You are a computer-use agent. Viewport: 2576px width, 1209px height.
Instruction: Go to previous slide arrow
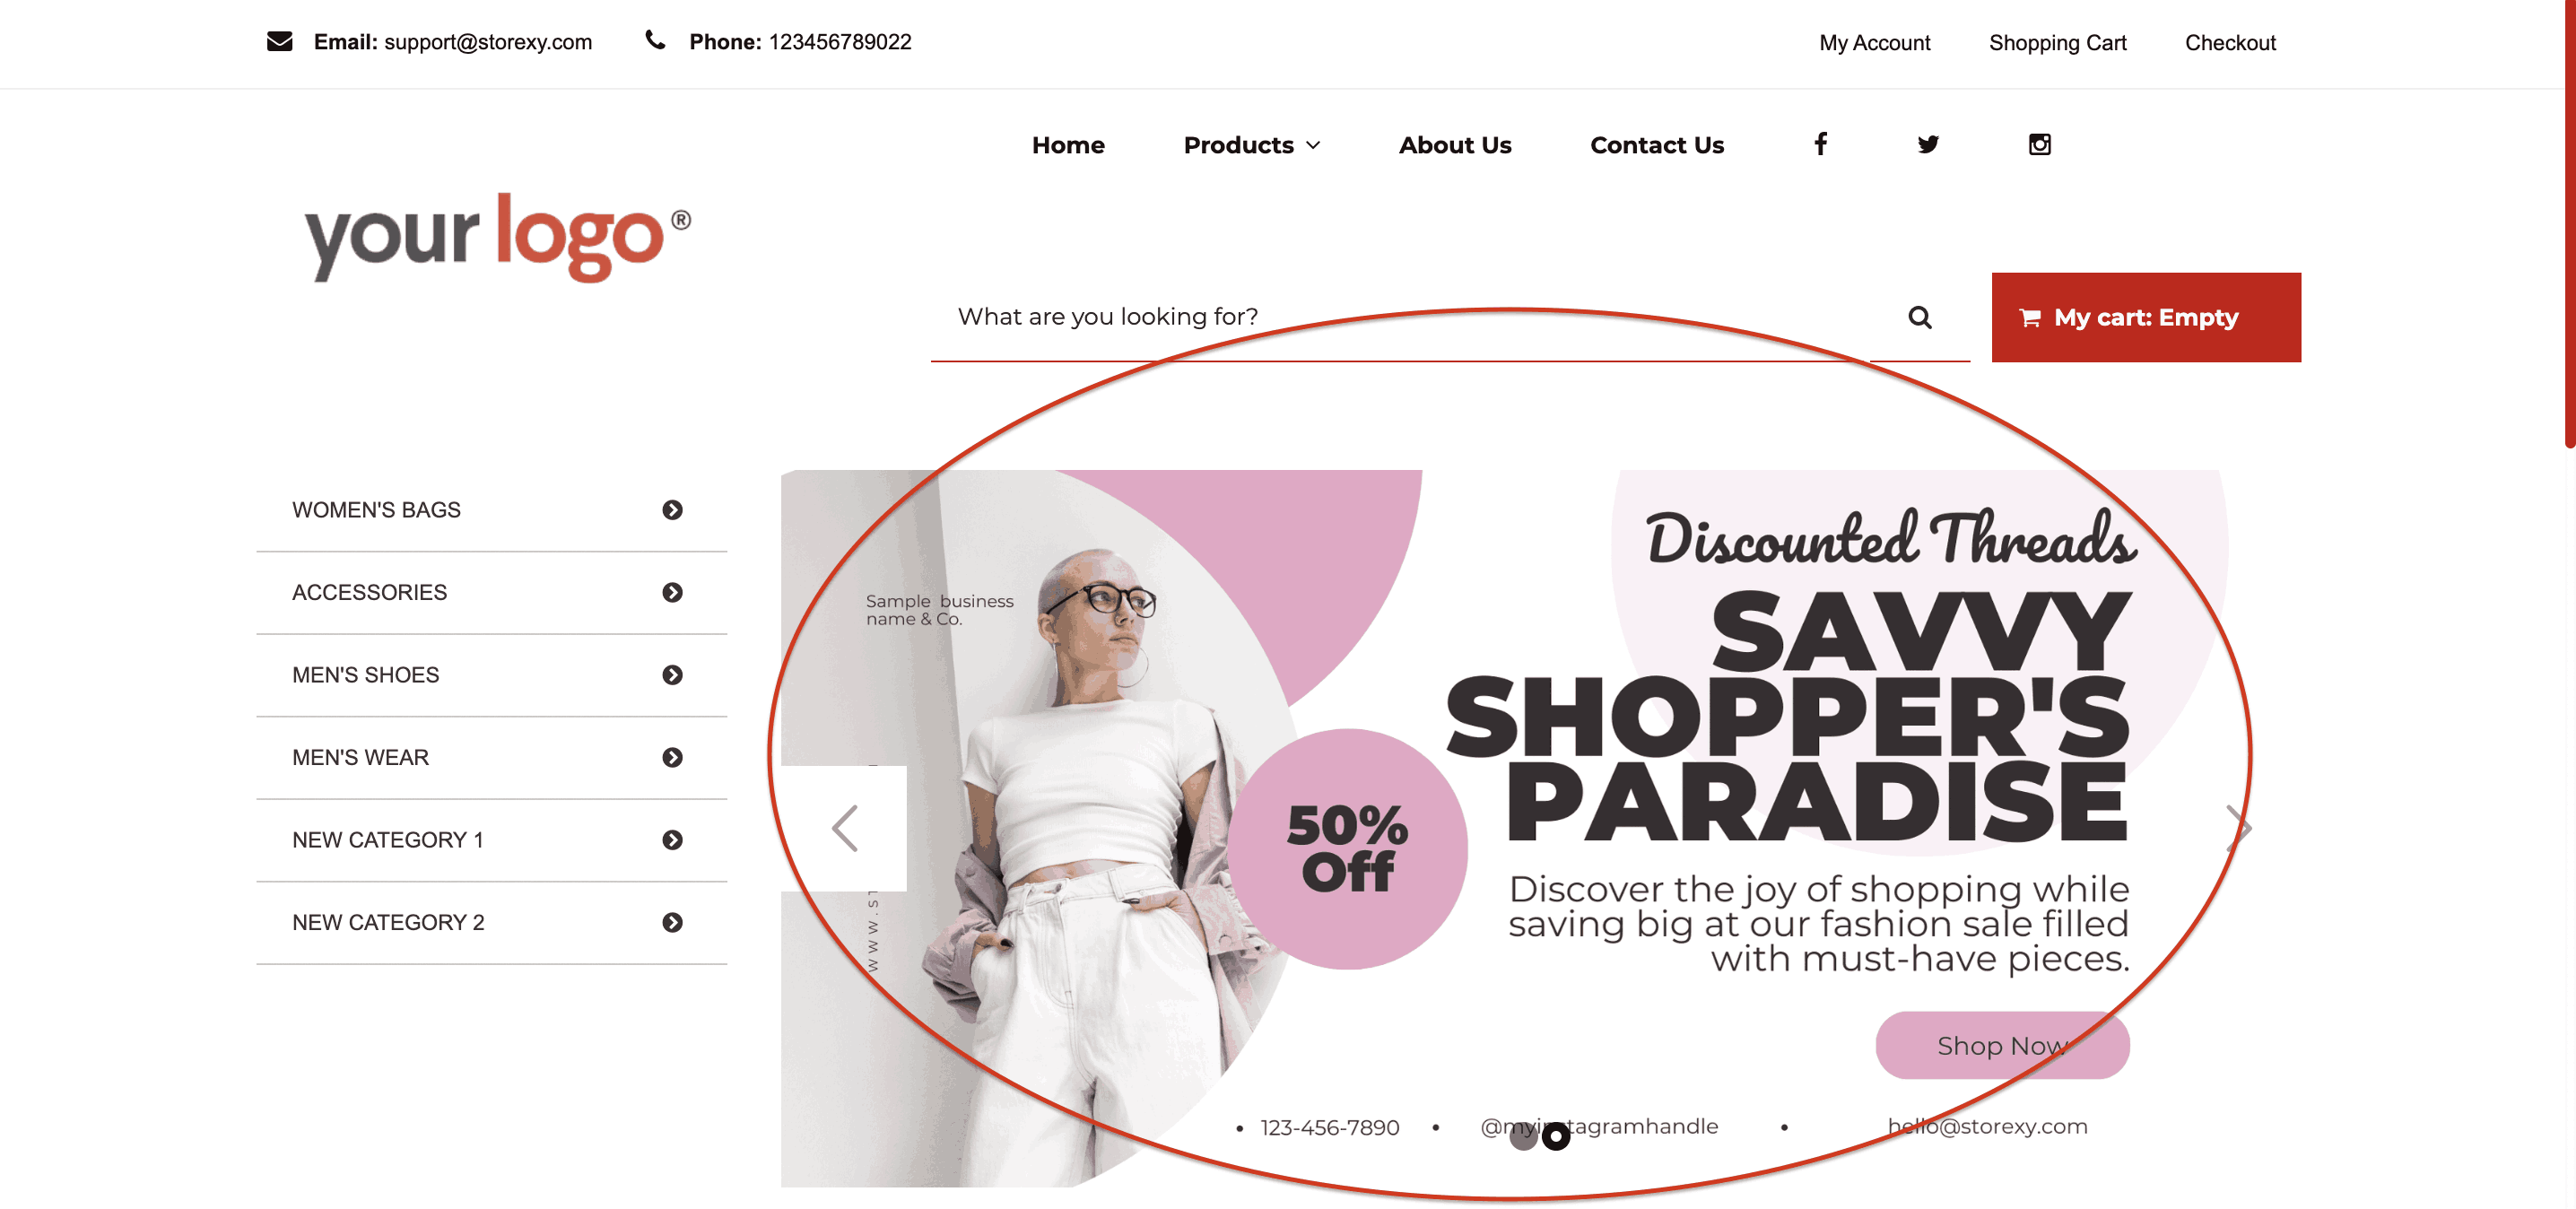pyautogui.click(x=844, y=828)
